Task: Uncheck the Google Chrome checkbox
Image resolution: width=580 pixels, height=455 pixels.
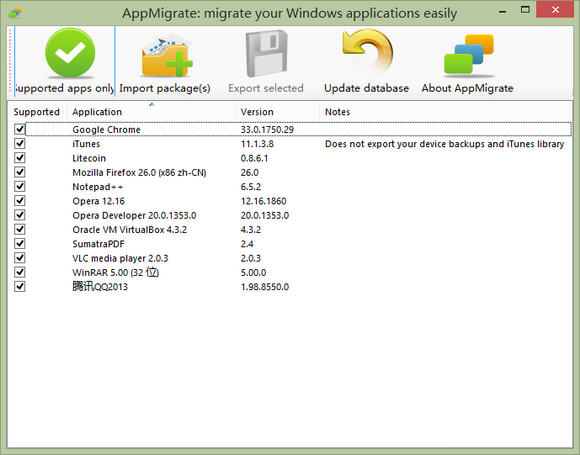Action: 20,129
